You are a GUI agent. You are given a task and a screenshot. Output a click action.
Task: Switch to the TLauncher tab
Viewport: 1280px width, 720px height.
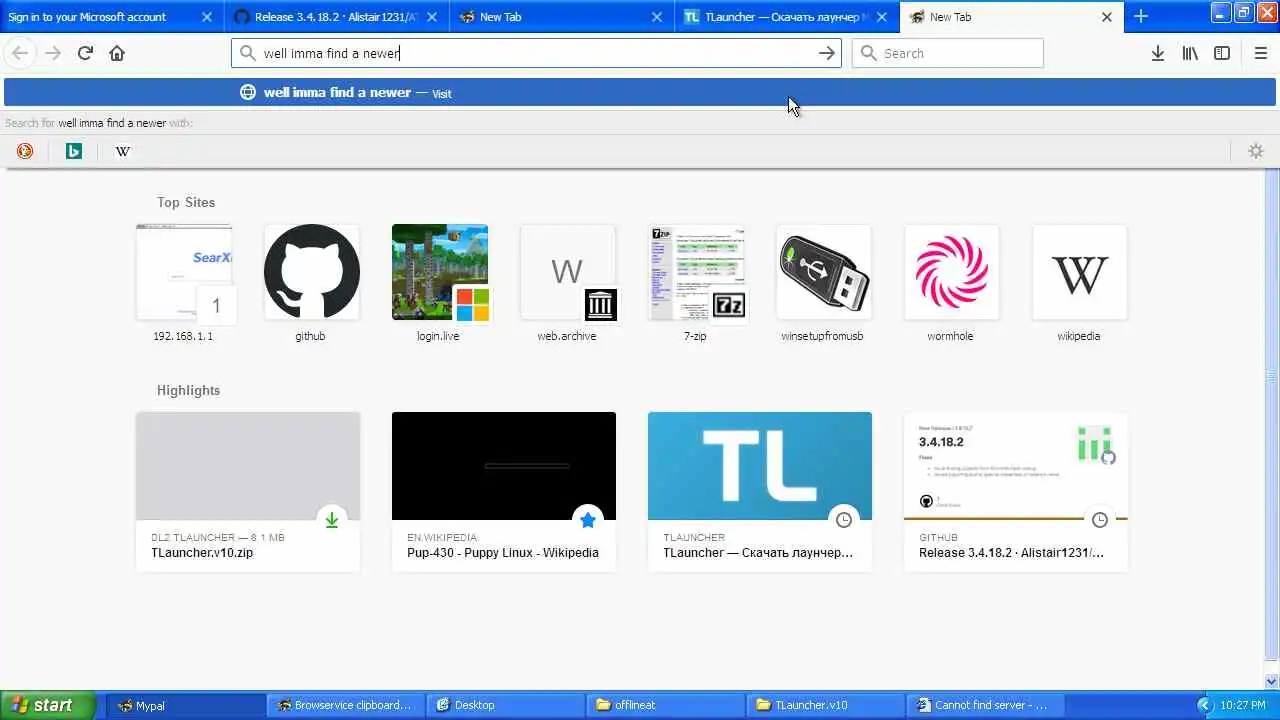click(787, 17)
